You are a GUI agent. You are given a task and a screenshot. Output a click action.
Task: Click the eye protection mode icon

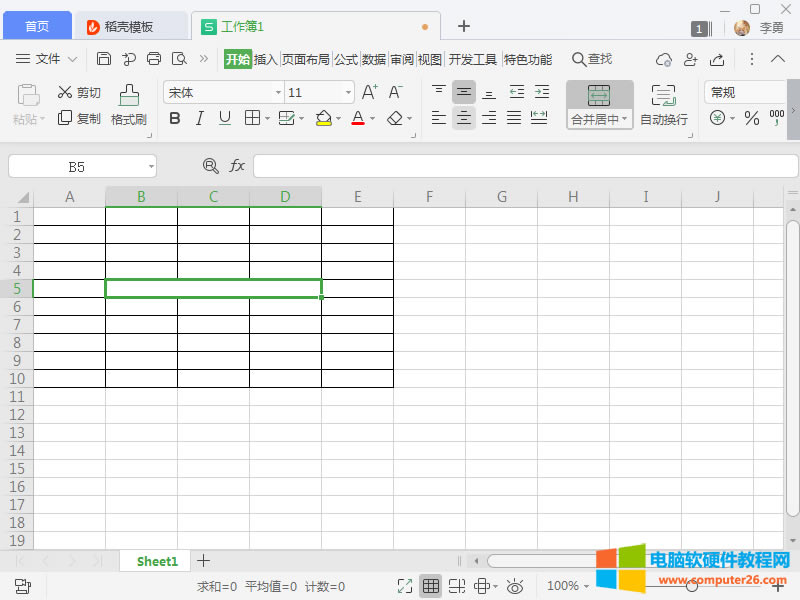[x=515, y=586]
